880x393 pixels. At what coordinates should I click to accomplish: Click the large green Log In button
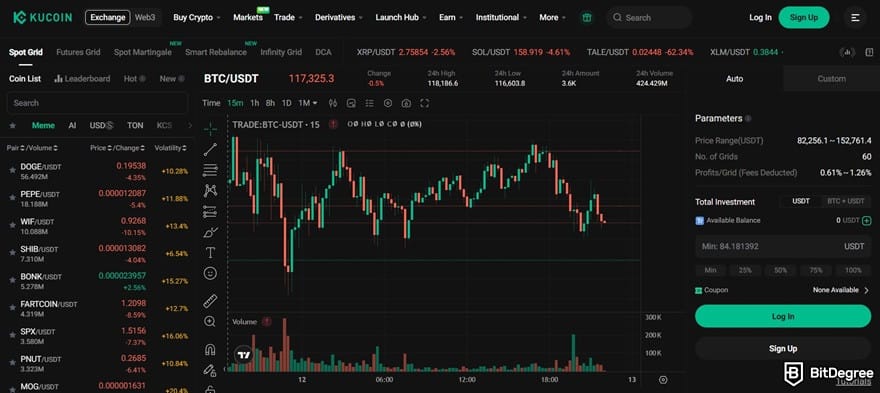[782, 316]
